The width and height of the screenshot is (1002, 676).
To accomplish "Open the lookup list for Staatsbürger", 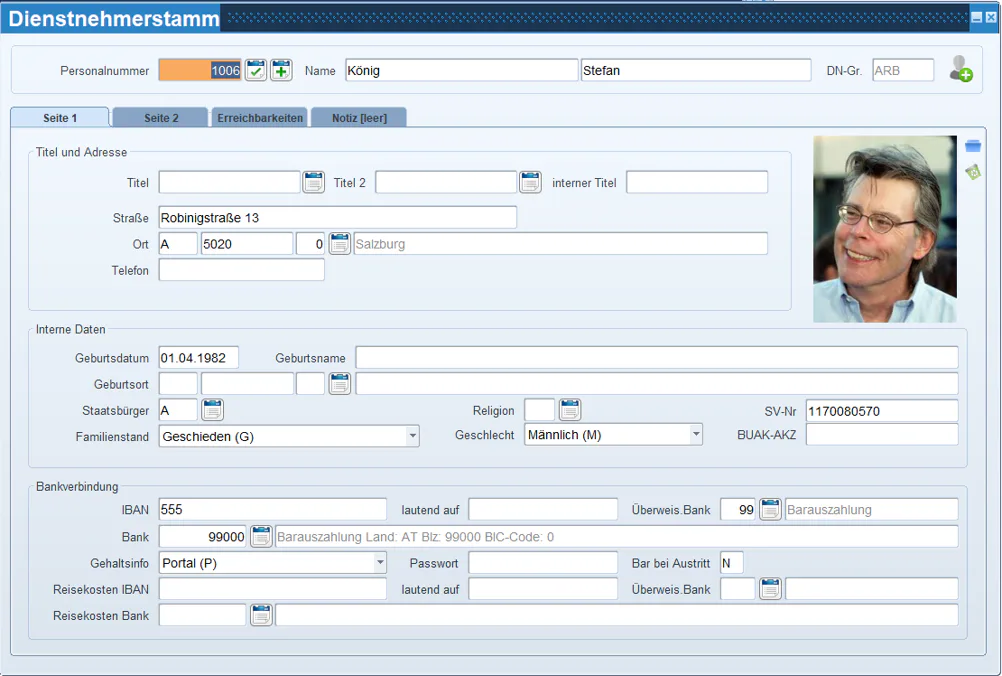I will point(212,410).
